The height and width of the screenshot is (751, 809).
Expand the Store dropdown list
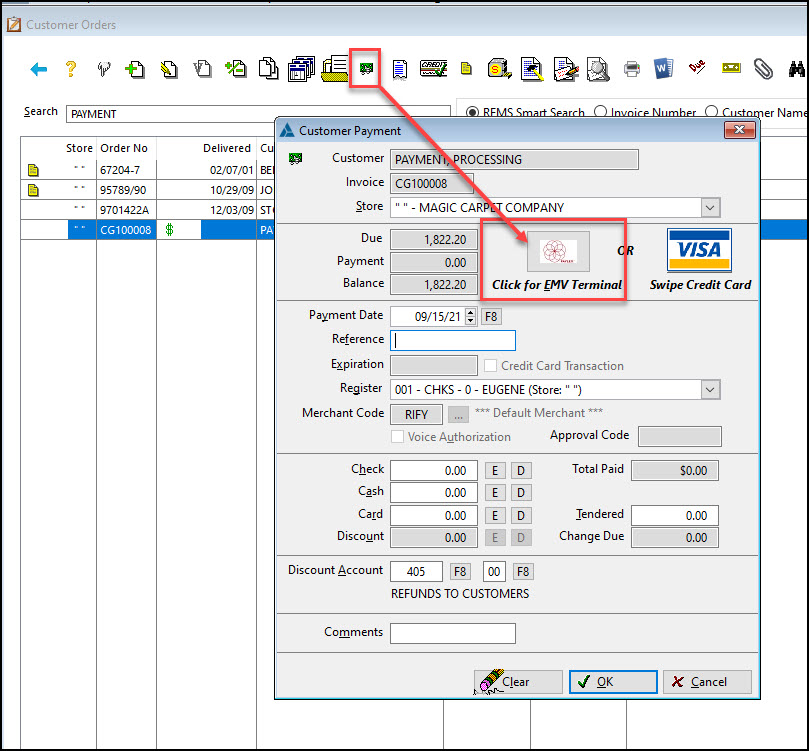tap(710, 208)
